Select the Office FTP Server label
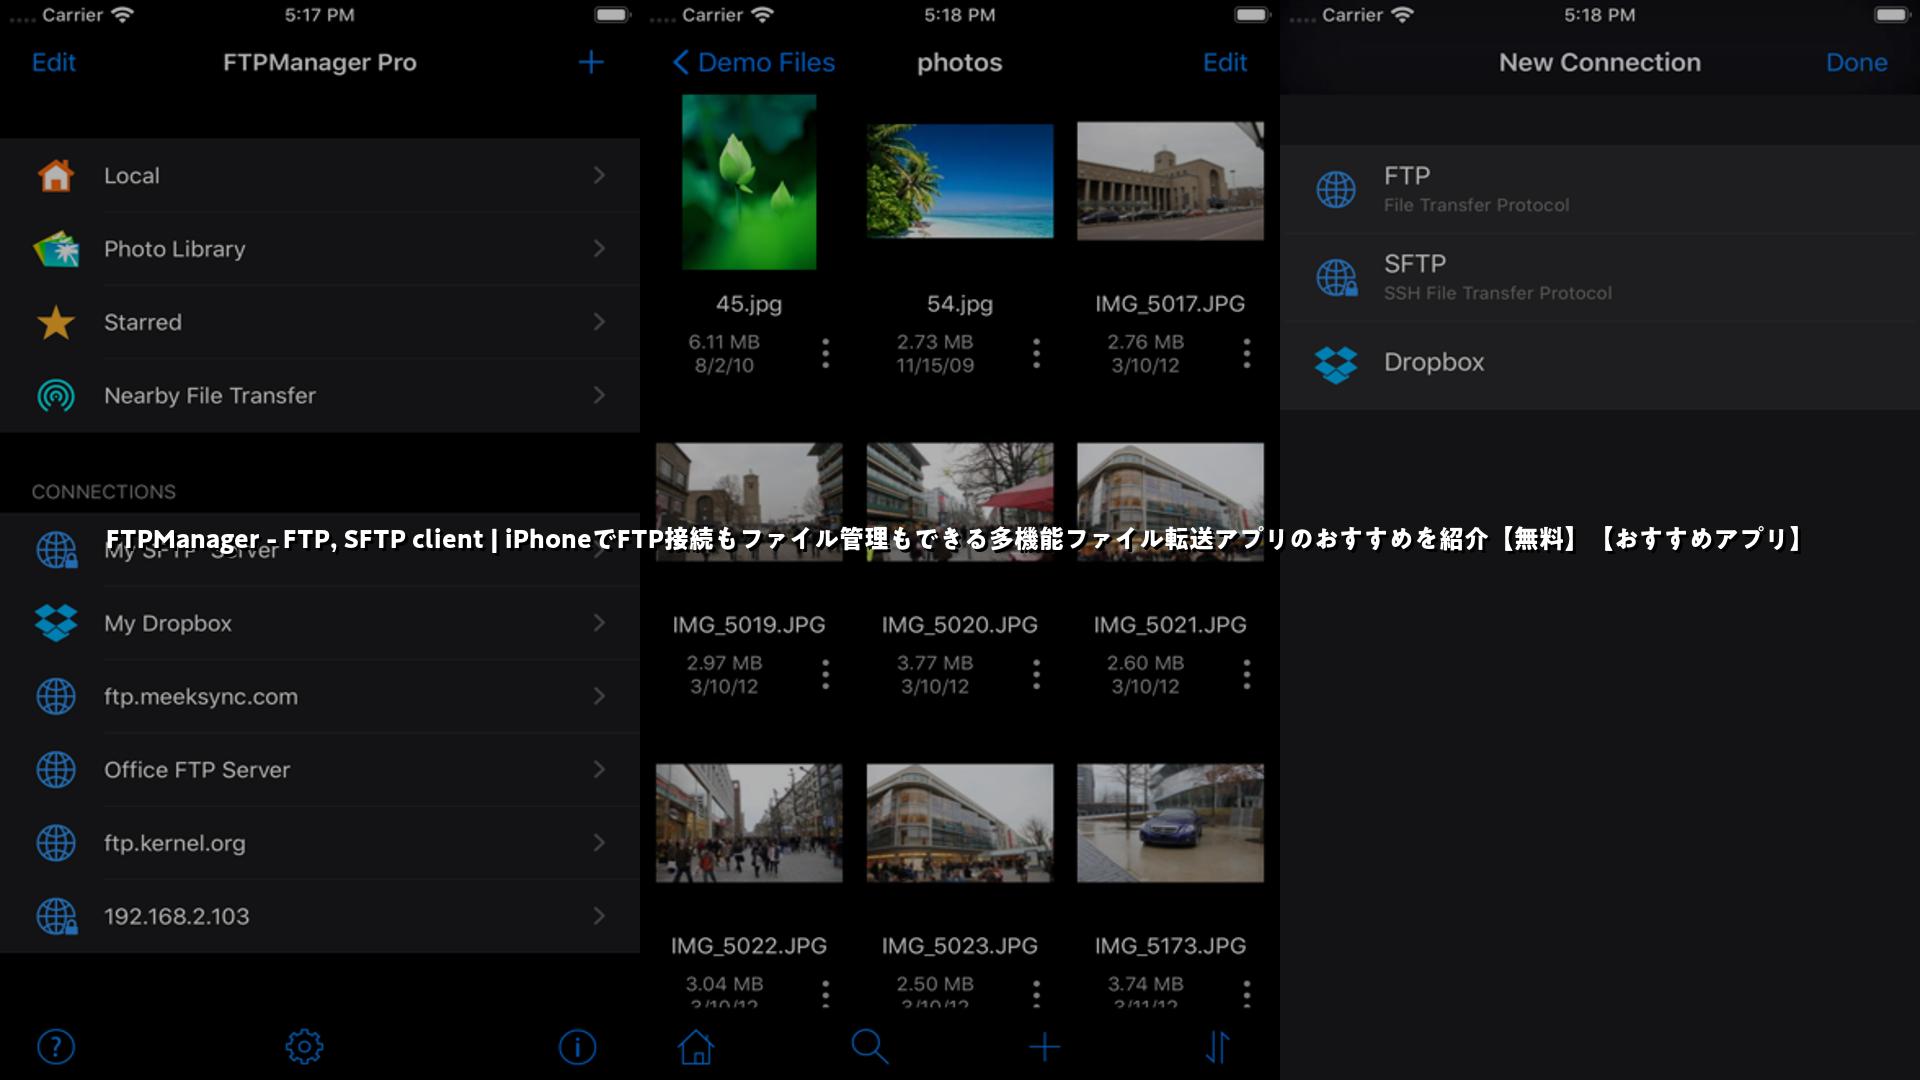 pyautogui.click(x=197, y=770)
